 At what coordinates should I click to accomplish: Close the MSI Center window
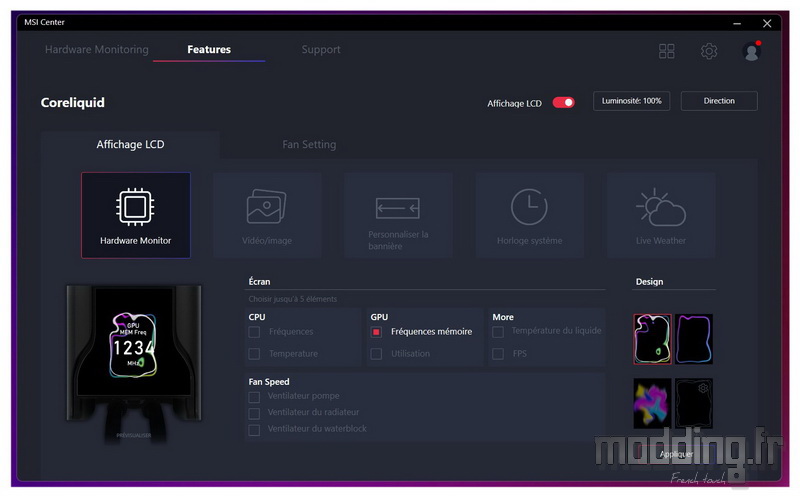point(767,23)
